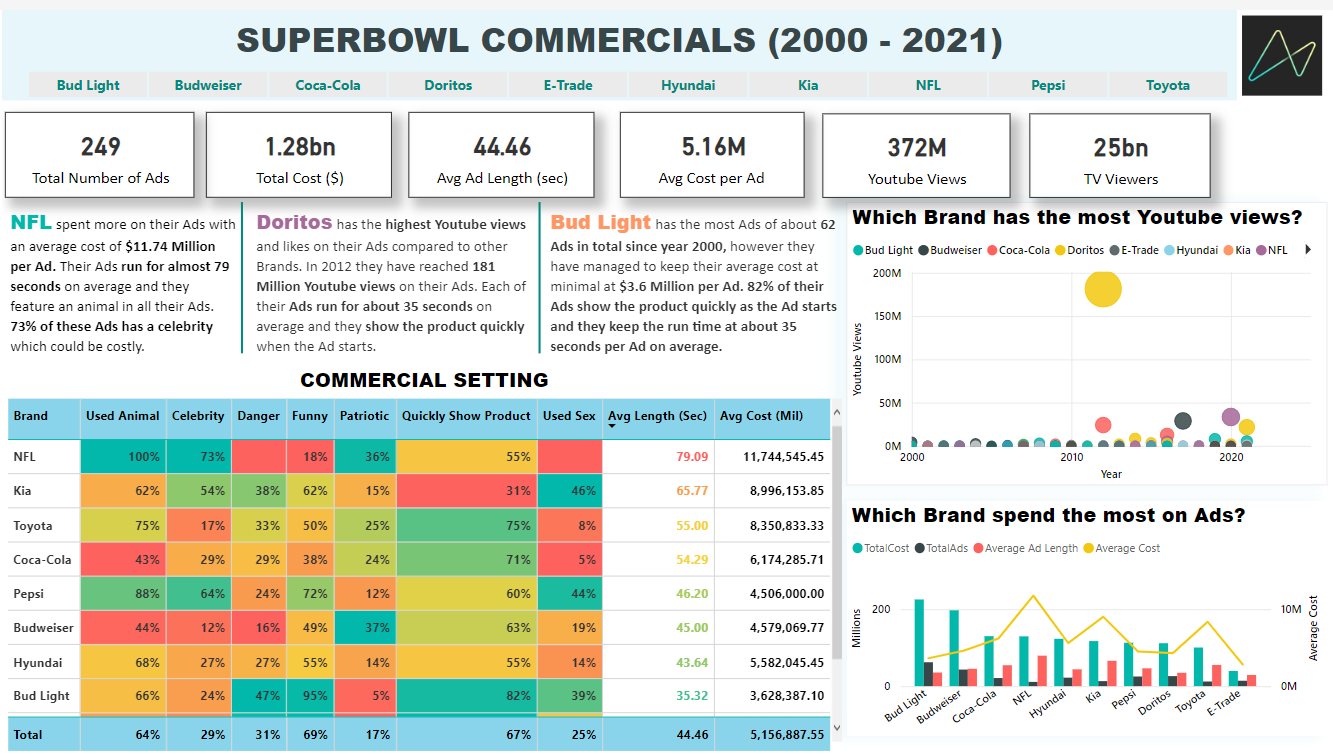Filter by Toyota slicer button
This screenshot has height=754, width=1333.
click(x=1168, y=85)
